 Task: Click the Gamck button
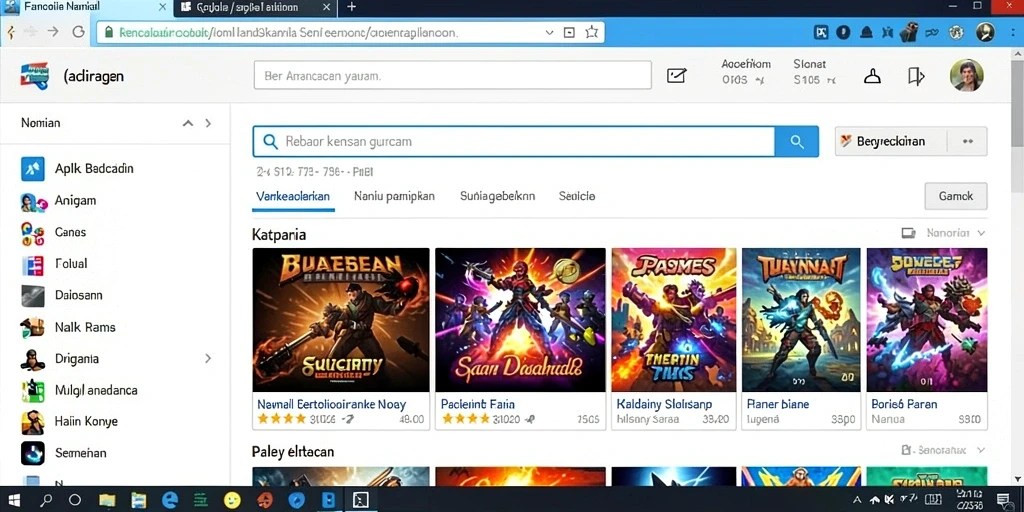point(955,196)
